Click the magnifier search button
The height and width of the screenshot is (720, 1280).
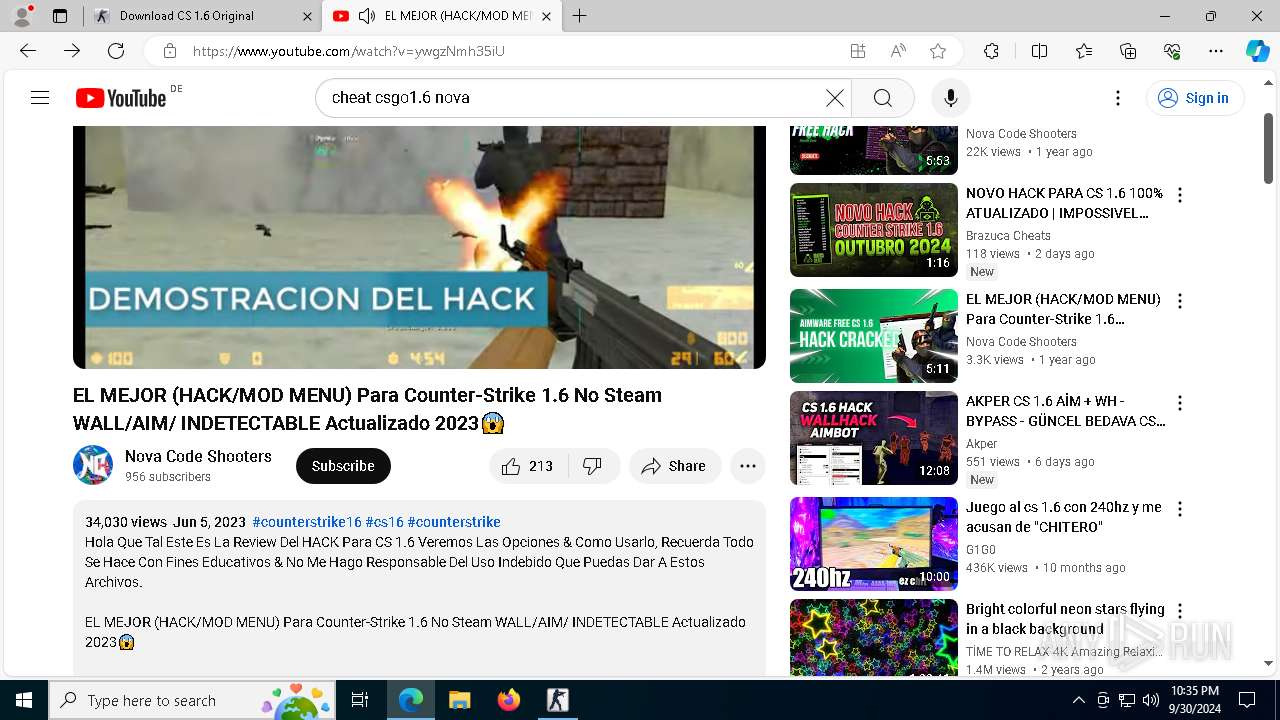point(882,98)
